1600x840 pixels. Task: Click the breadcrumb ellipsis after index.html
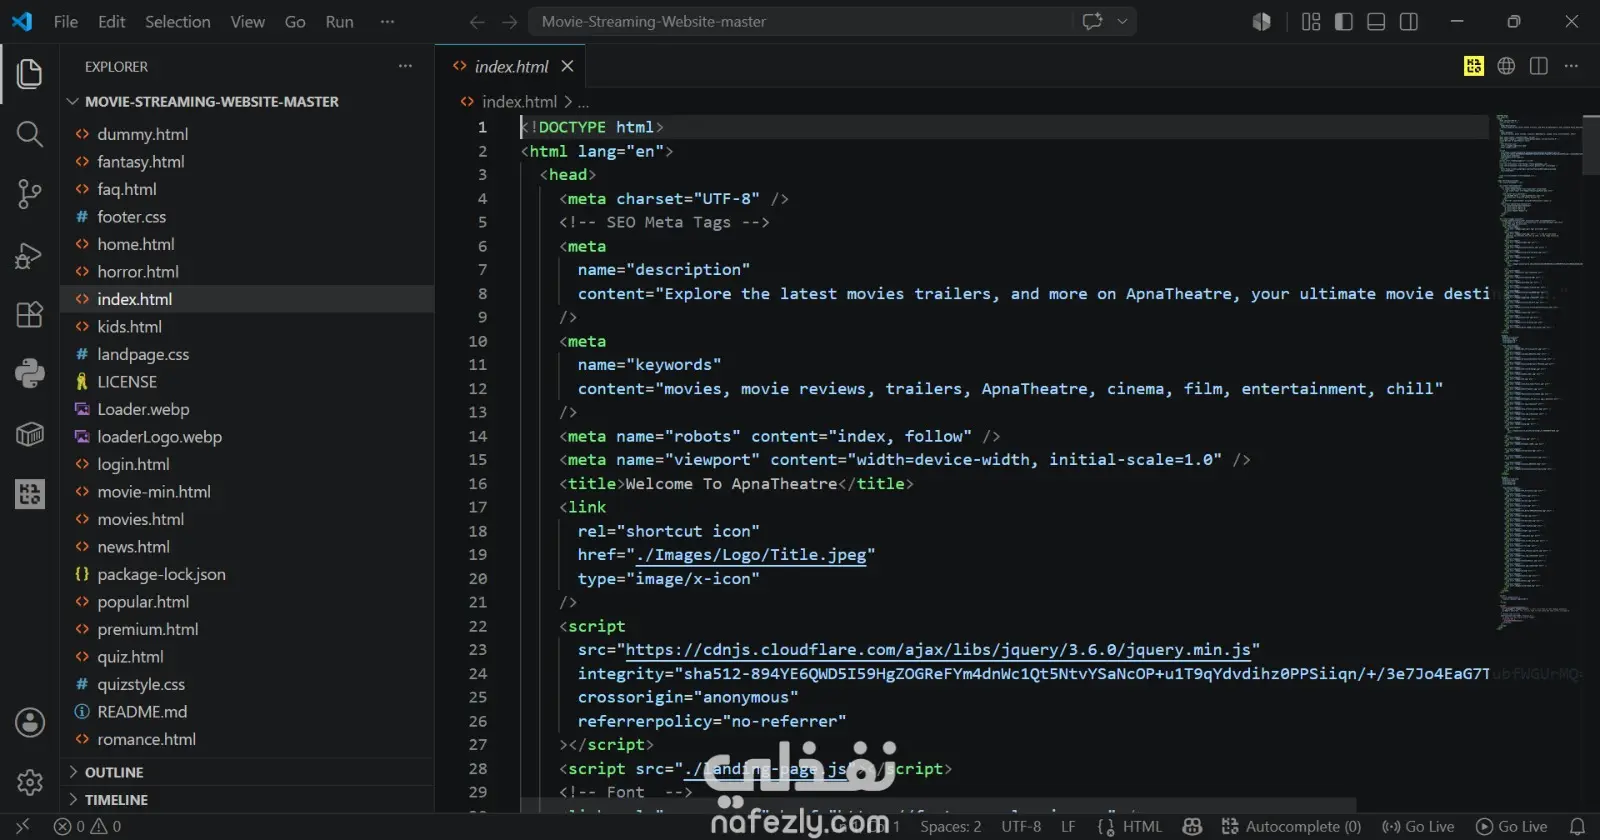tap(583, 102)
